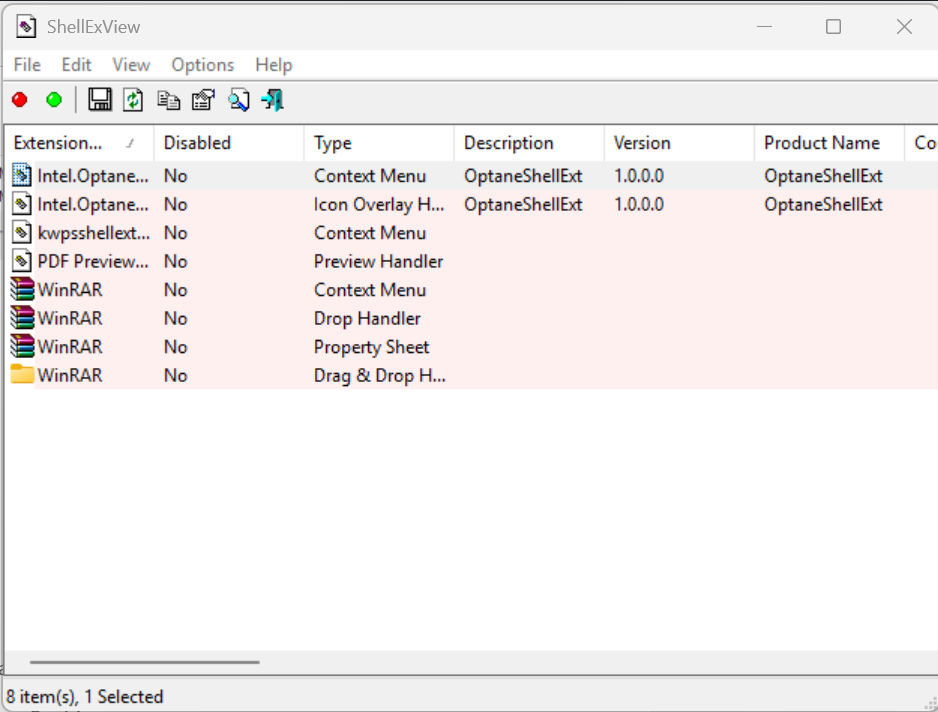Select the first Intel.Optane extension name

[x=93, y=176]
